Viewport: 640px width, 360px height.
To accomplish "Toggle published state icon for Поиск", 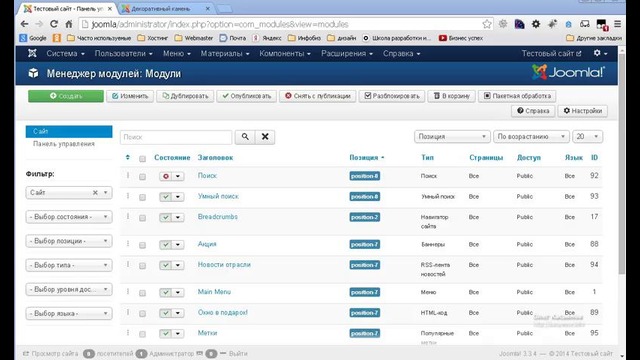I will (x=166, y=176).
